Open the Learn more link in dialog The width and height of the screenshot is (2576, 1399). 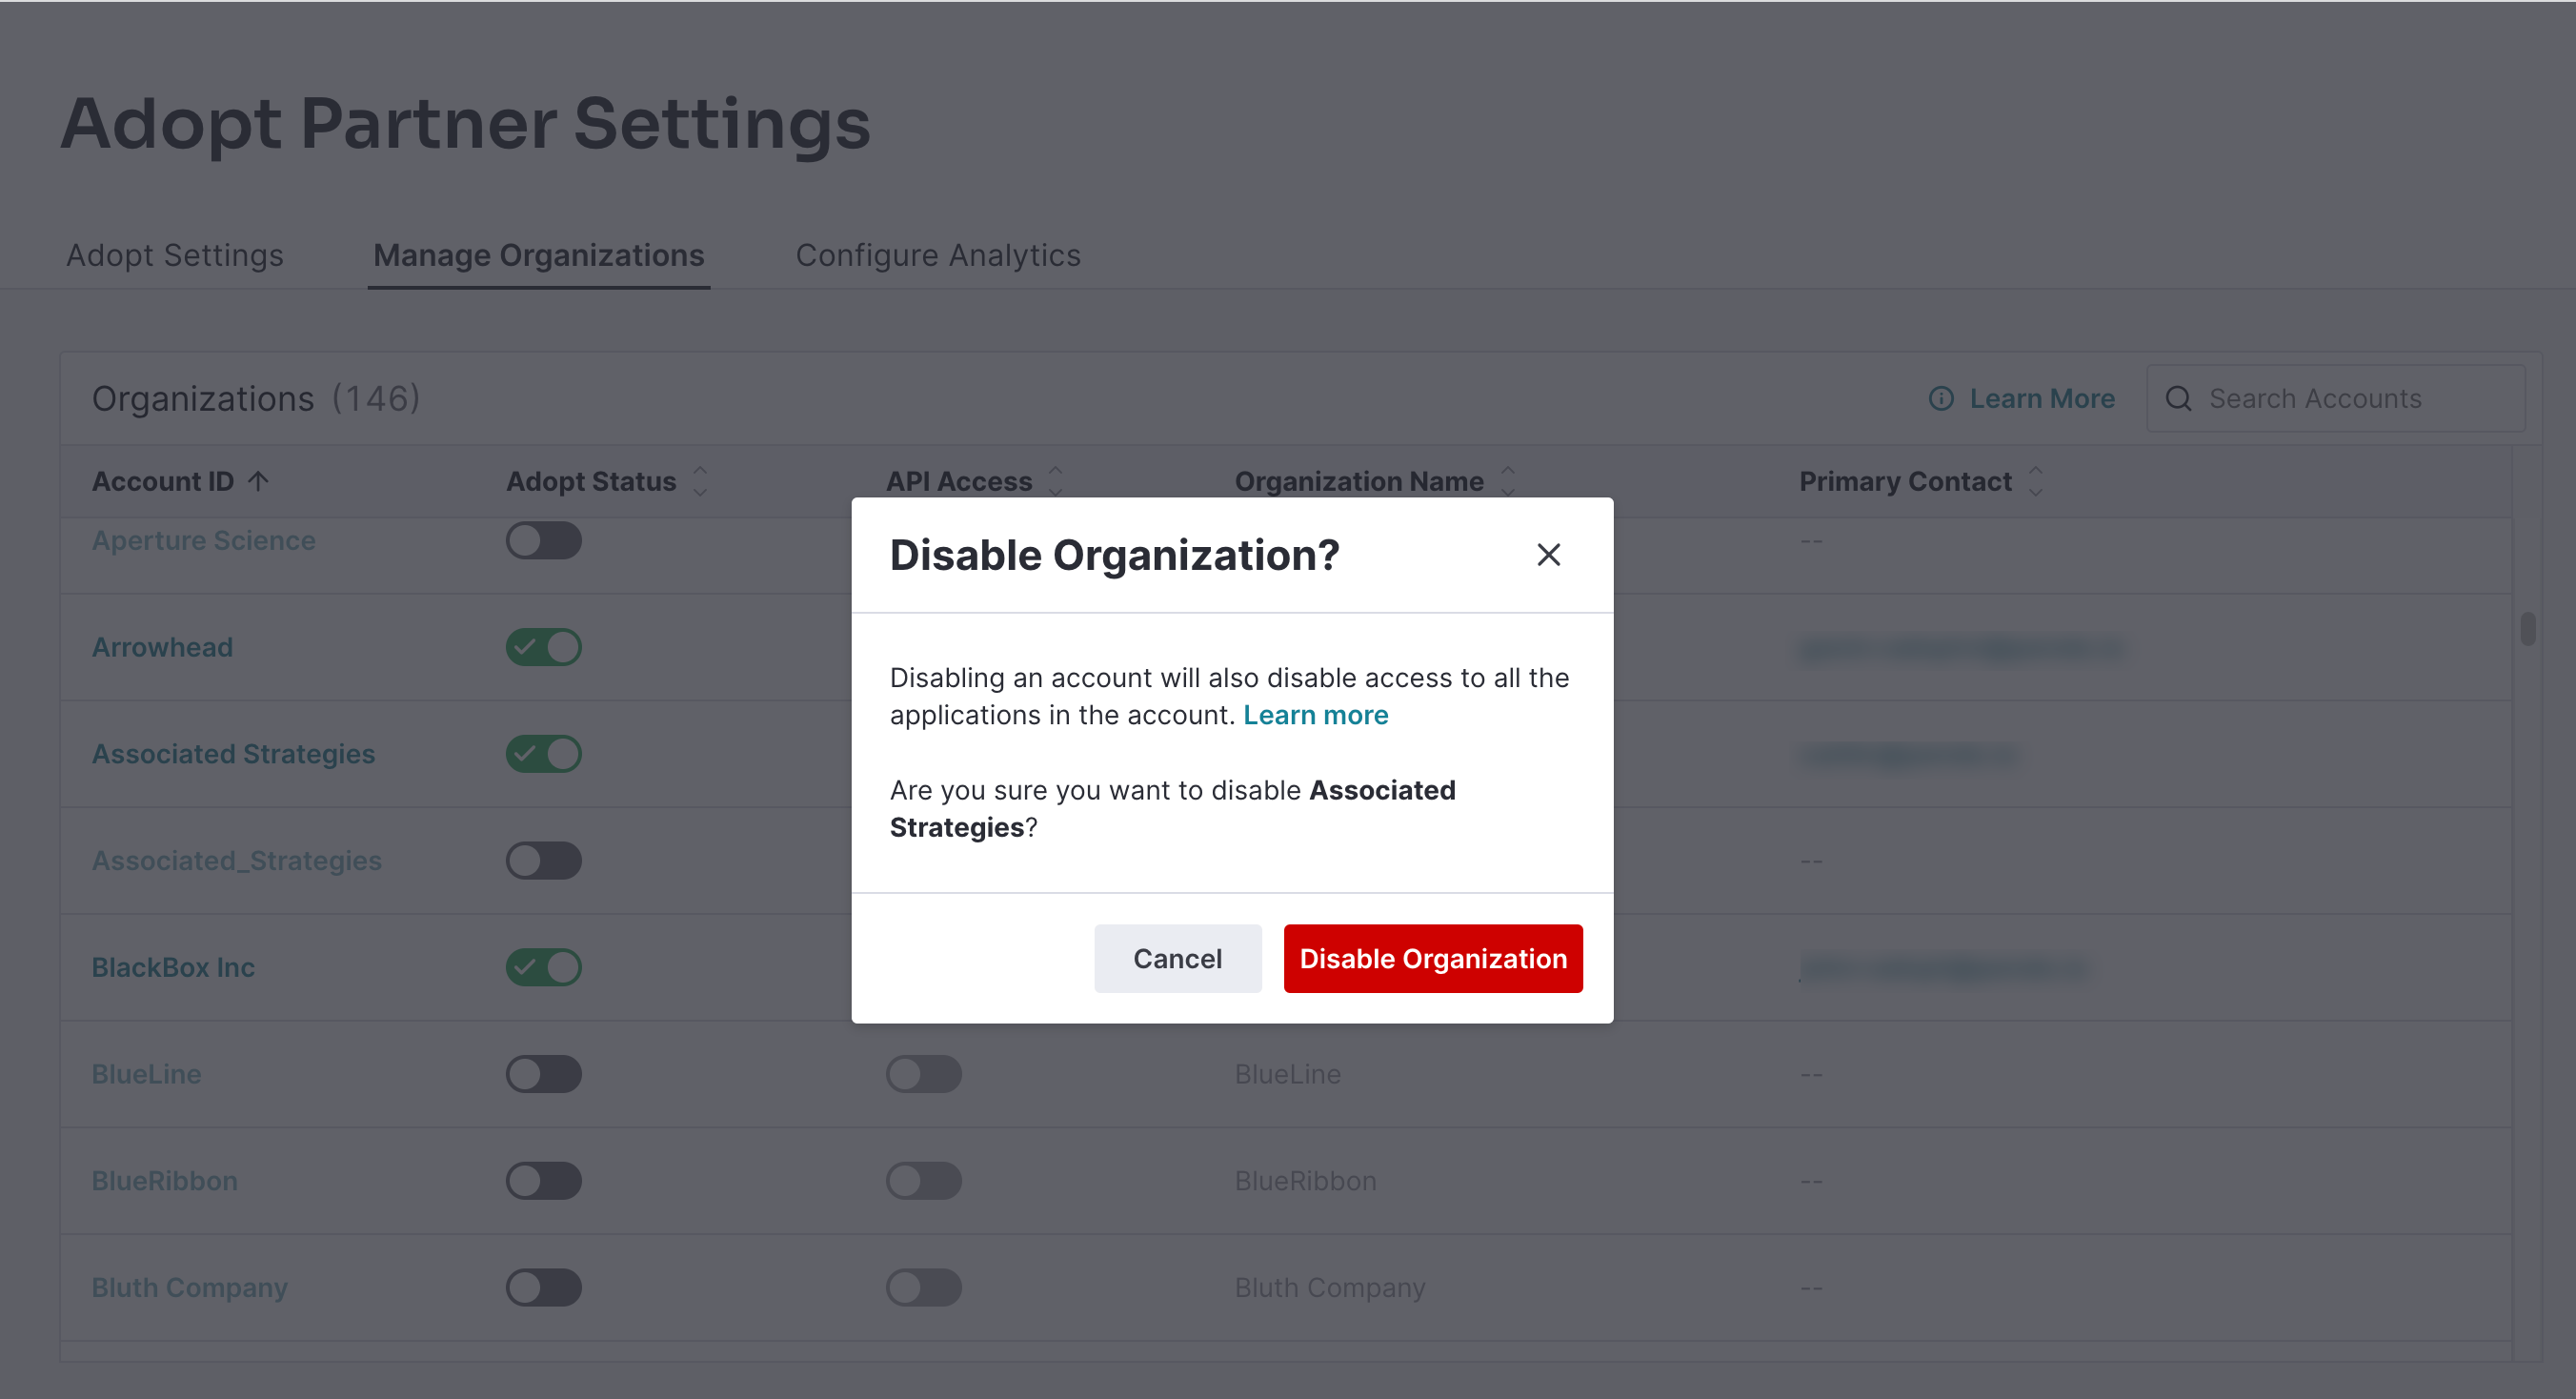point(1315,715)
